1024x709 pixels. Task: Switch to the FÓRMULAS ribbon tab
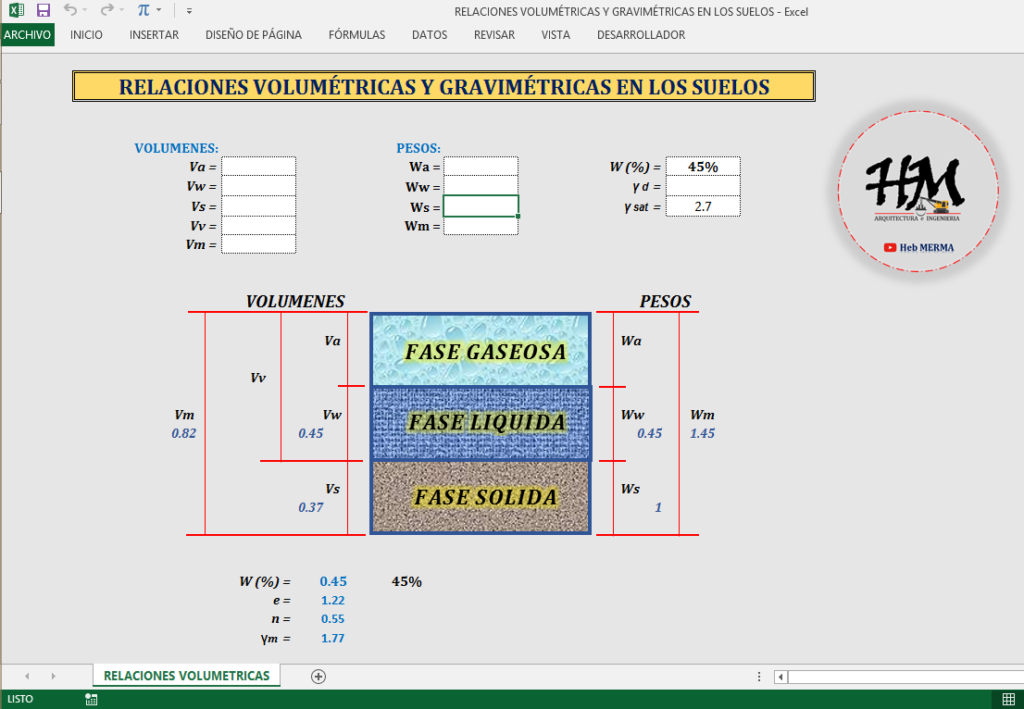[356, 34]
